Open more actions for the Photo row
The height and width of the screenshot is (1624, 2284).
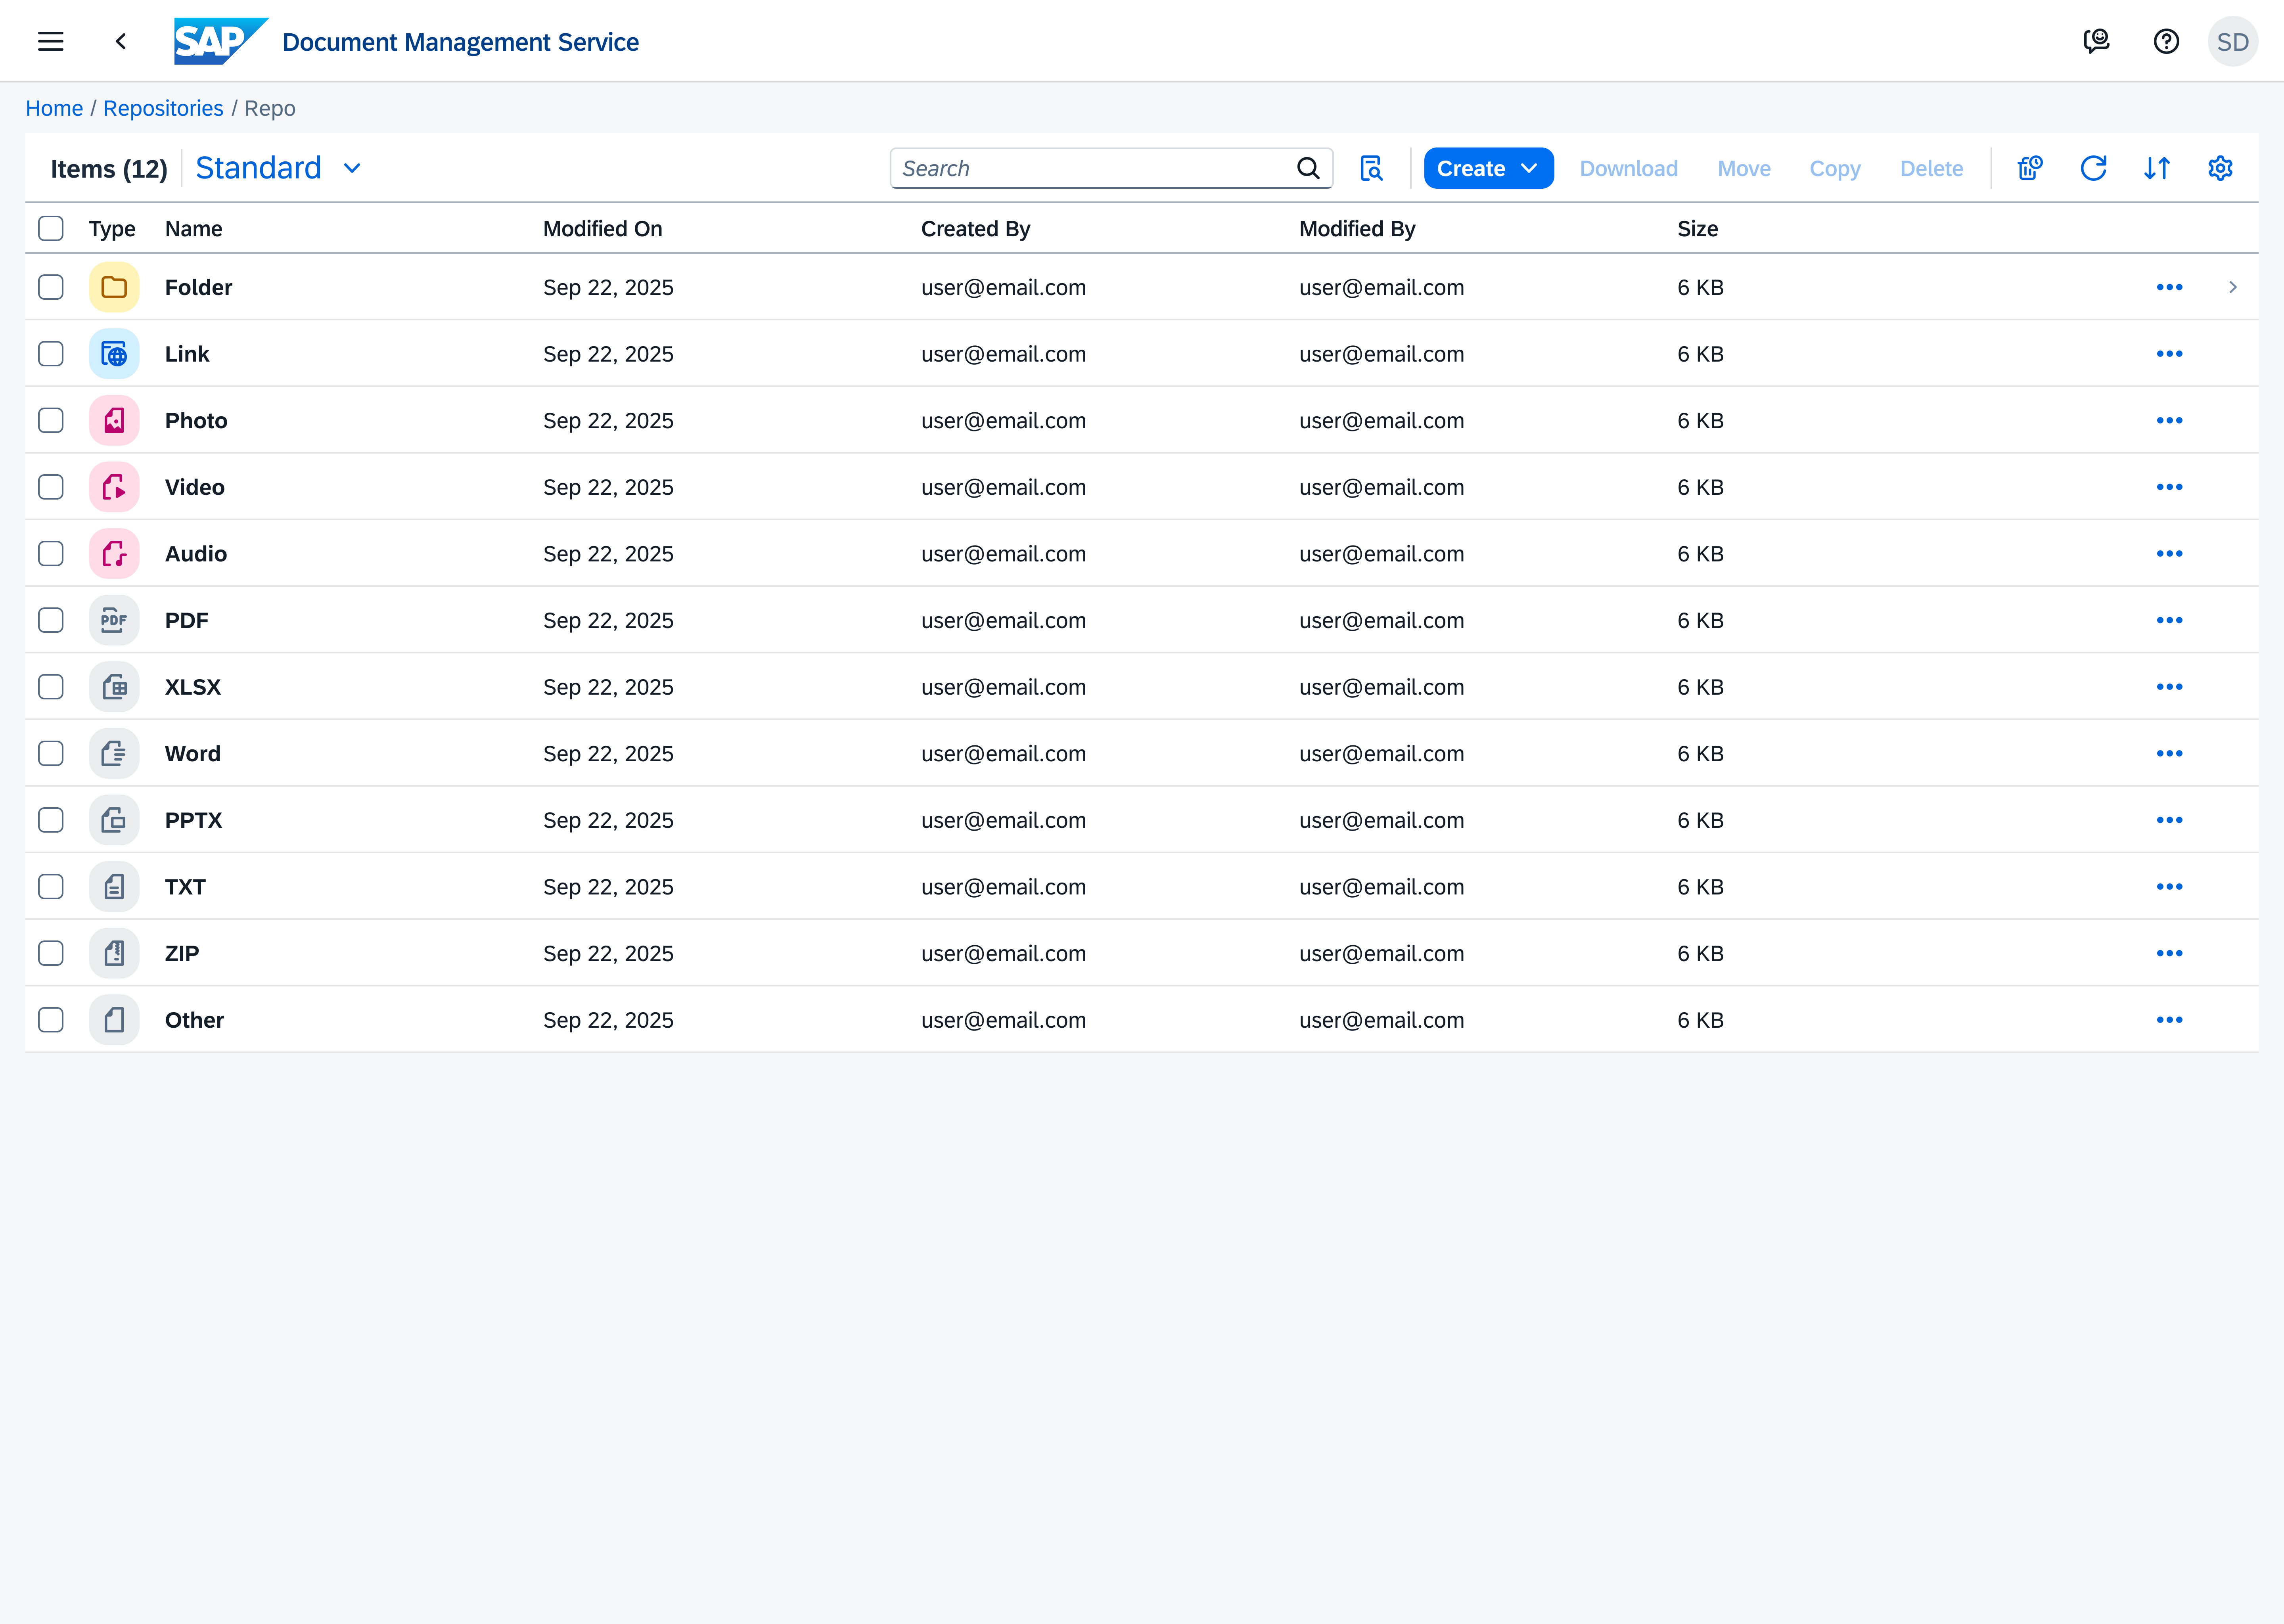(x=2169, y=420)
